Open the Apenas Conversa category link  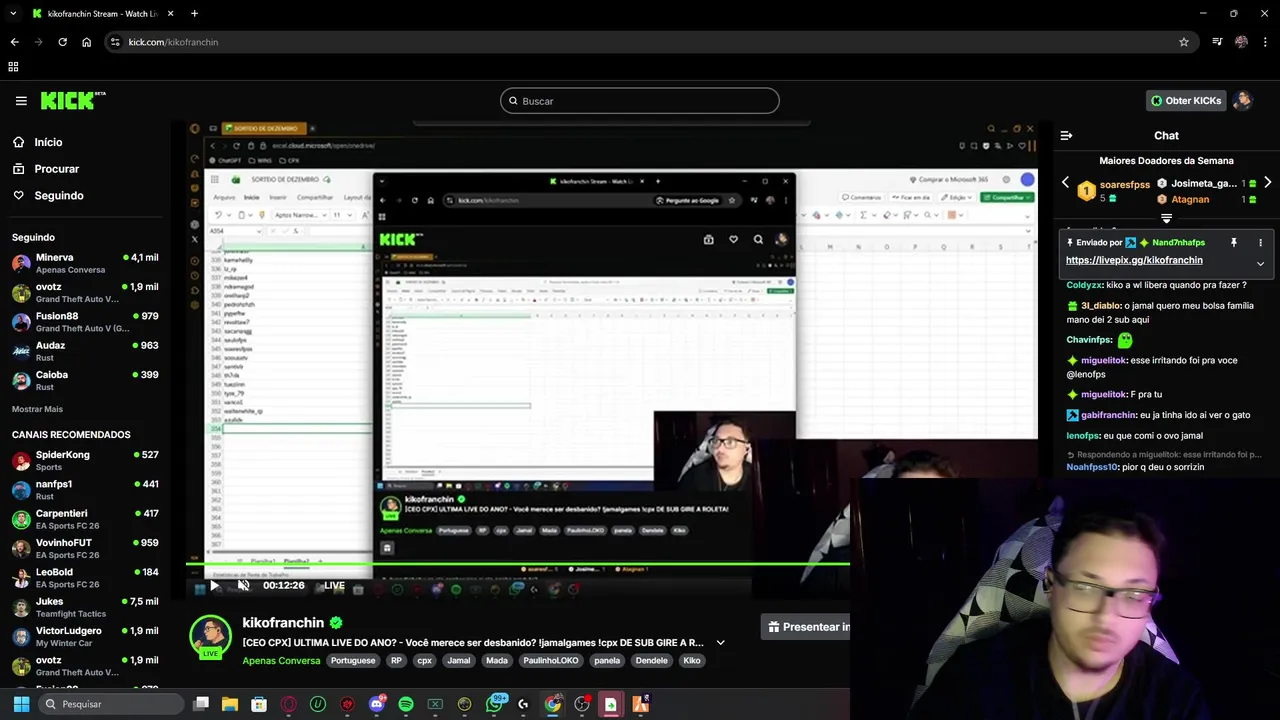click(281, 661)
